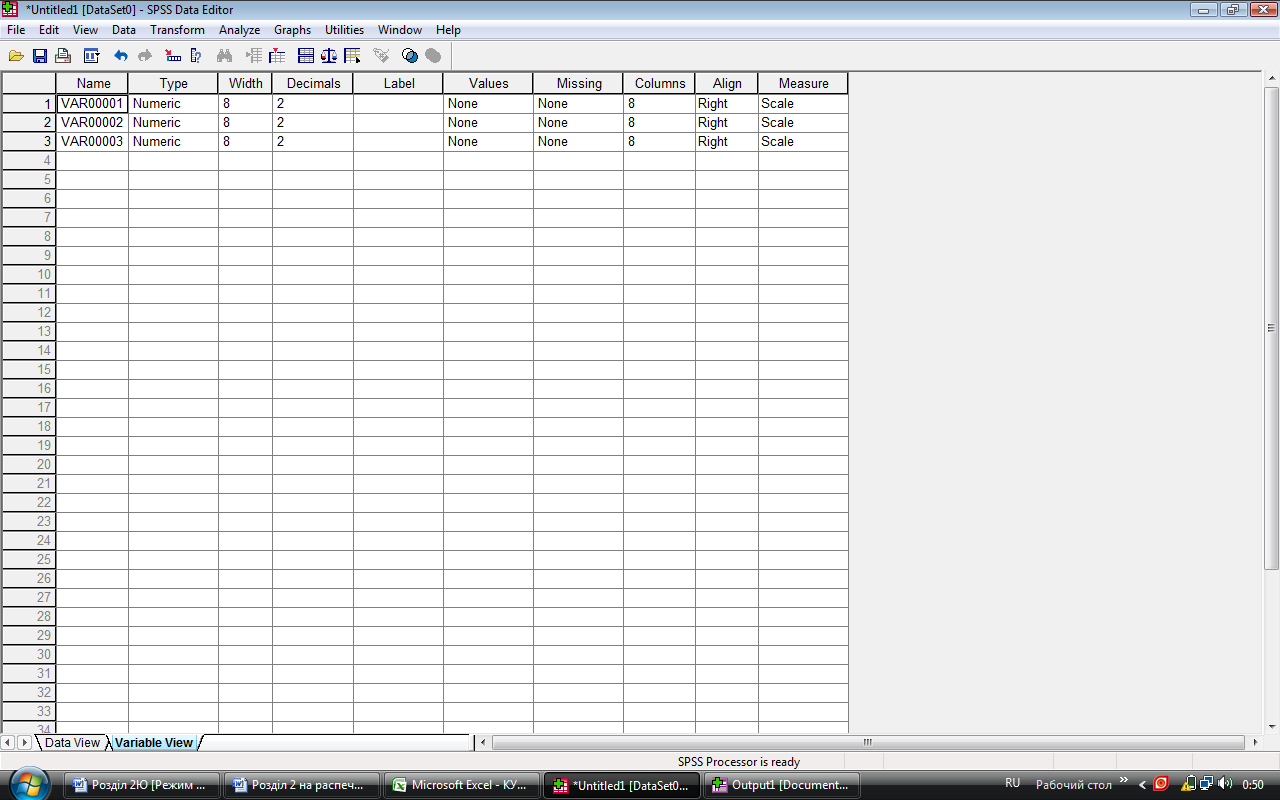
Task: Open the View menu
Action: (x=85, y=30)
